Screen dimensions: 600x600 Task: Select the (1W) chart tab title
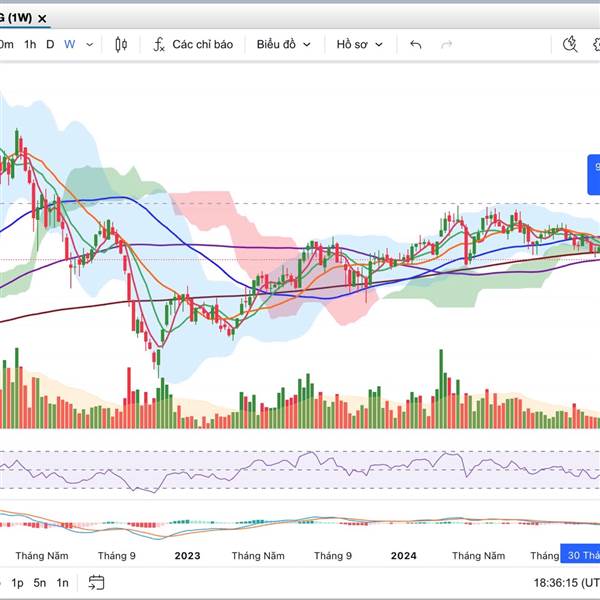point(16,18)
